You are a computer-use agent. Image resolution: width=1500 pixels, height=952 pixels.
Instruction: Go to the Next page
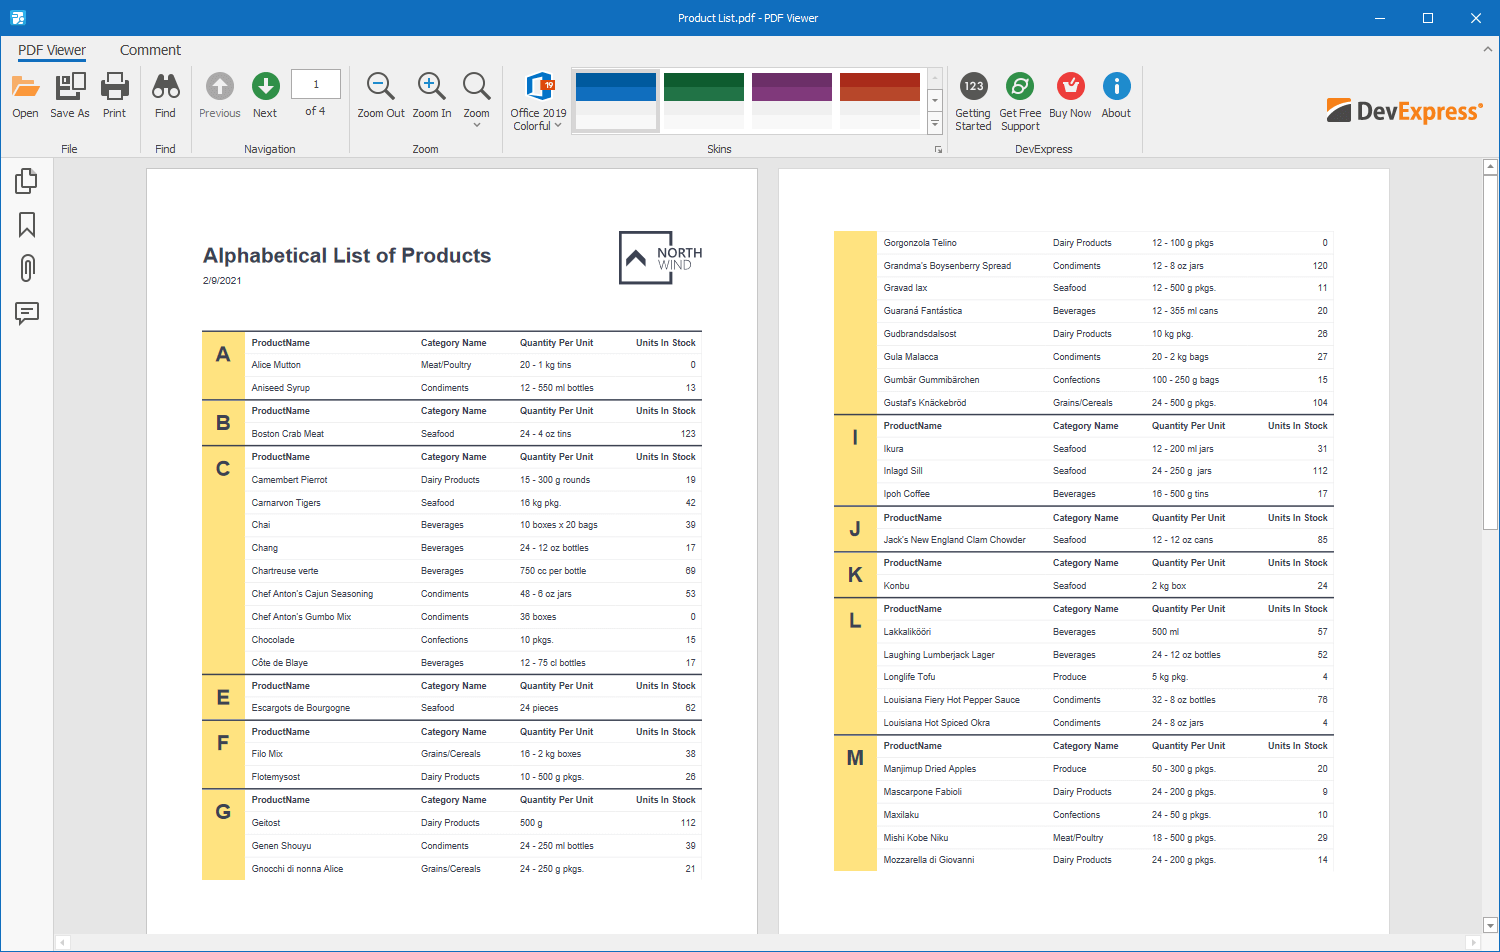pos(264,95)
